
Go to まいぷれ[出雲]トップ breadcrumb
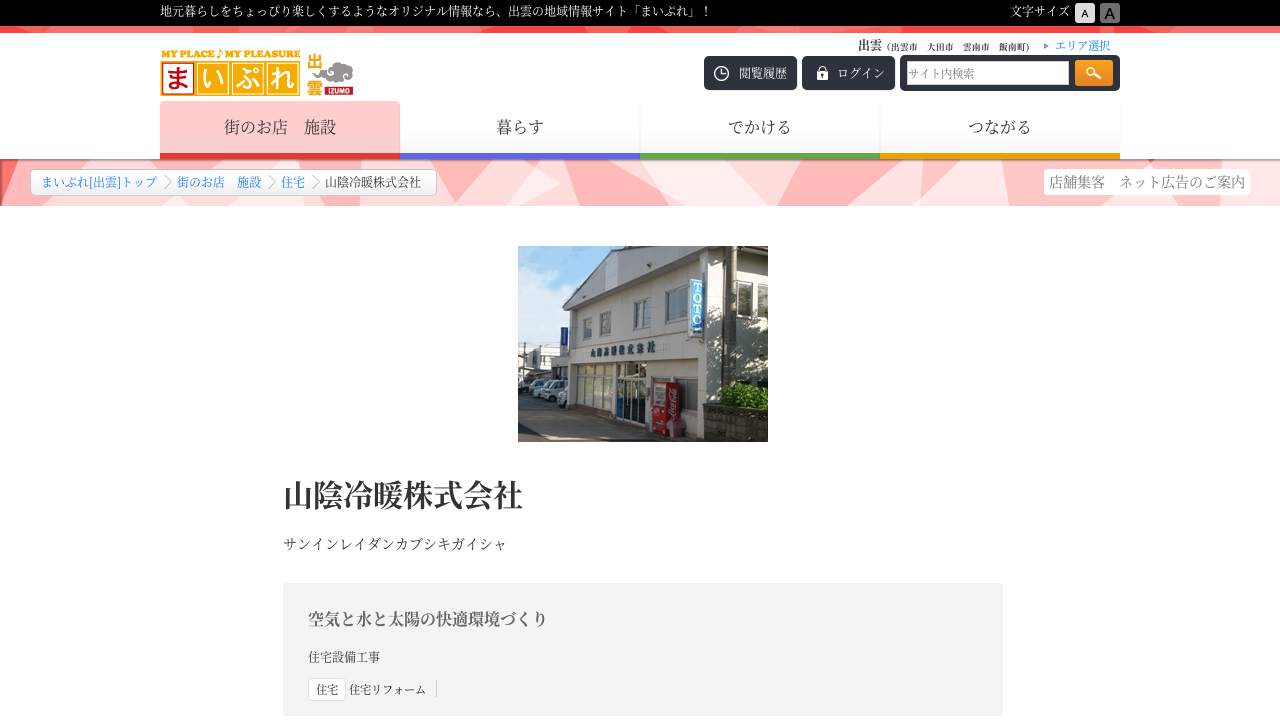[x=99, y=183]
